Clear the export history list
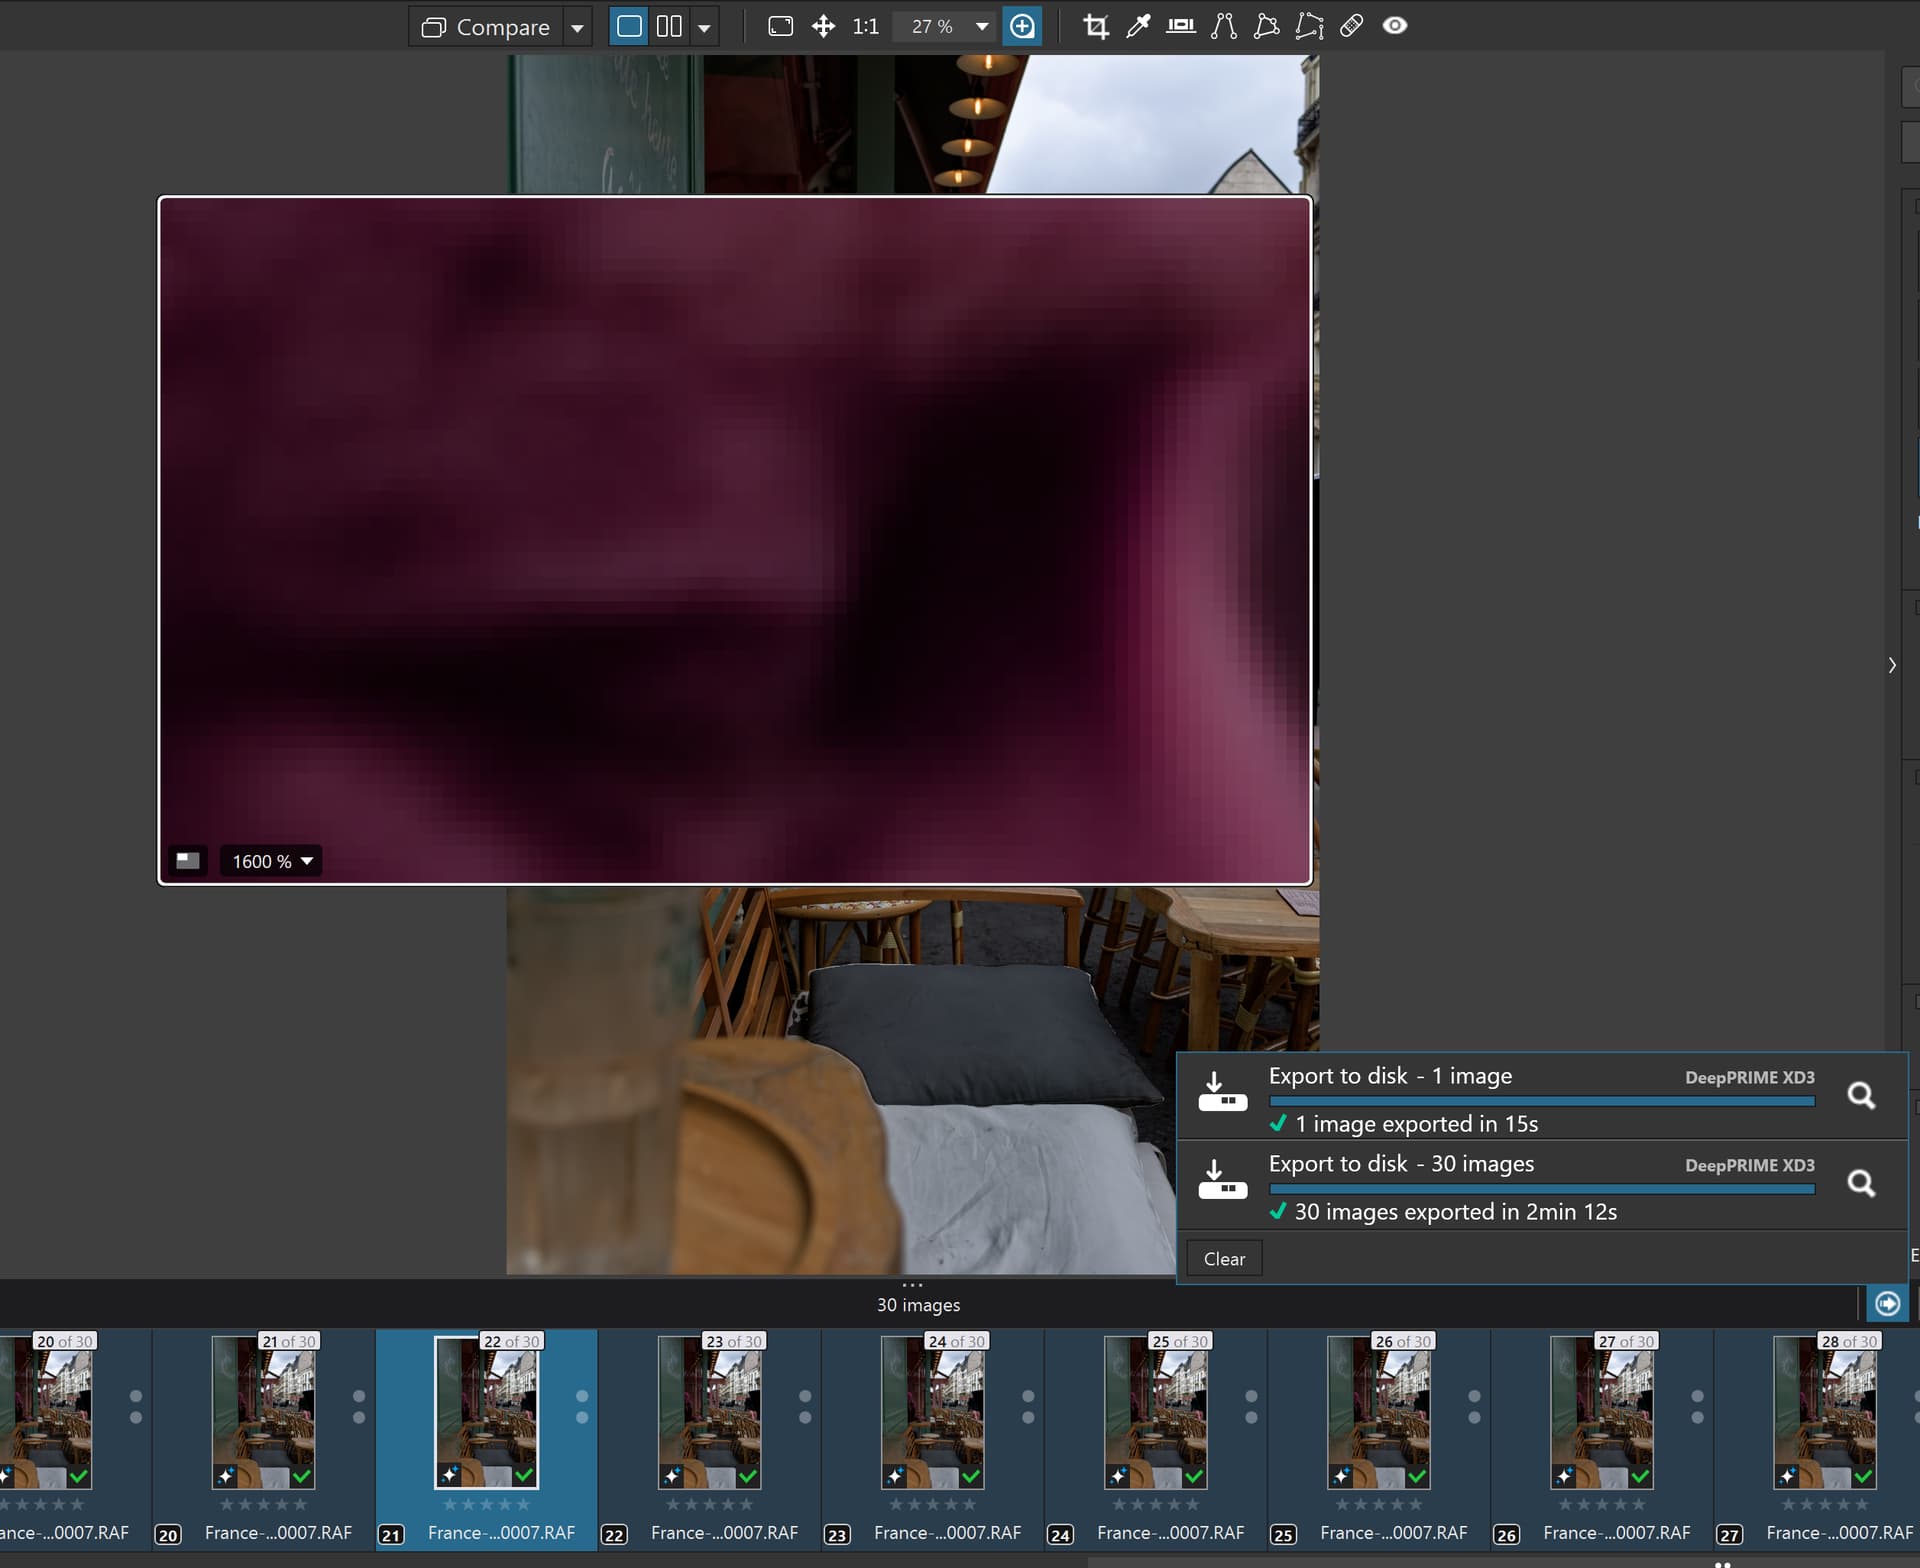 1223,1259
